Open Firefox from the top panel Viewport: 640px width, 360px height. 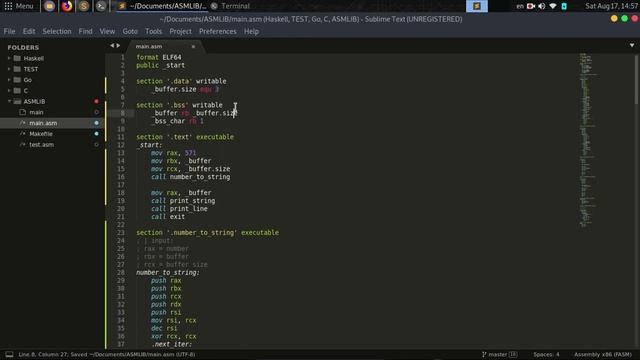coord(67,6)
